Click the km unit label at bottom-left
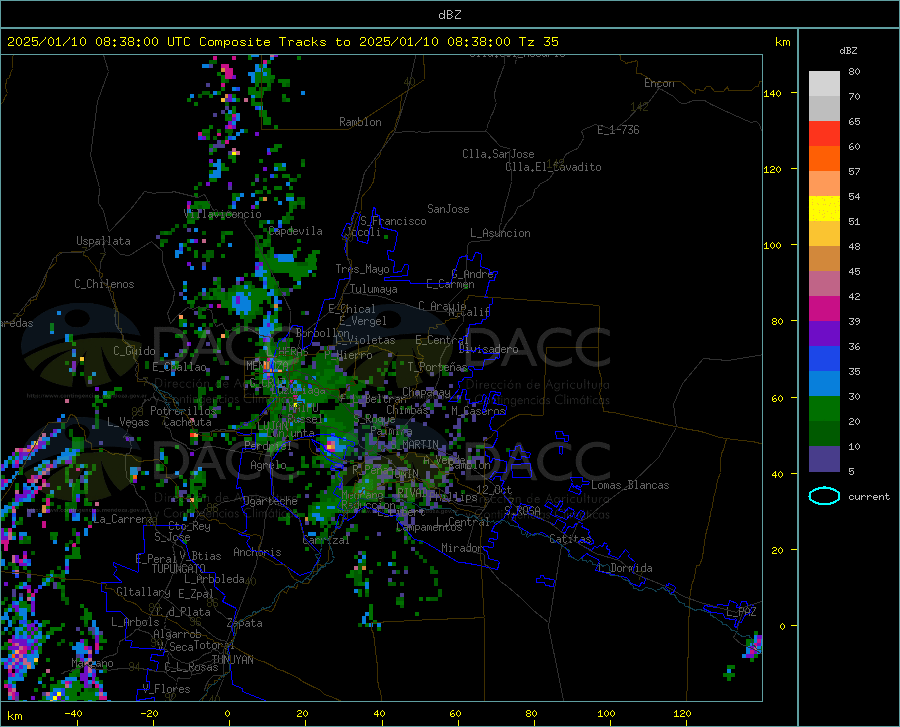The width and height of the screenshot is (900, 727). point(14,716)
